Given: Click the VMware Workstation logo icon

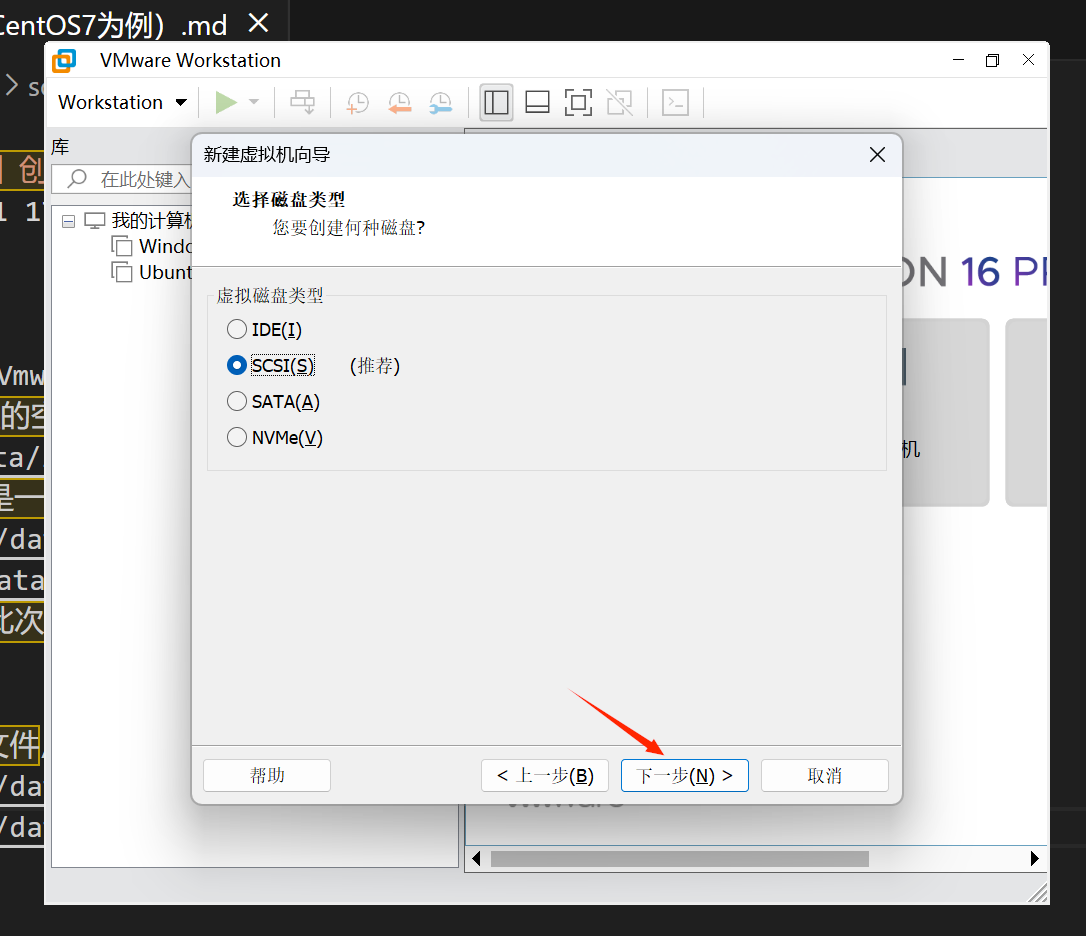Looking at the screenshot, I should point(64,61).
